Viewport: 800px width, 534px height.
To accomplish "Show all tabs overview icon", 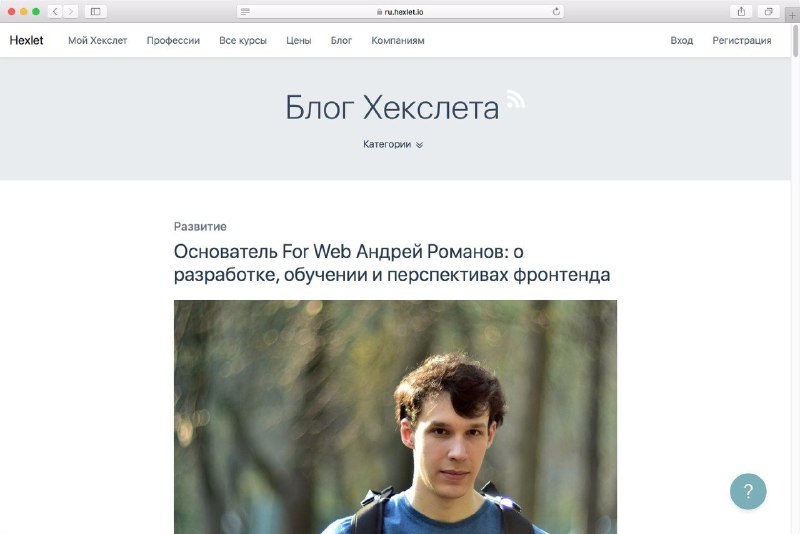I will coord(768,11).
